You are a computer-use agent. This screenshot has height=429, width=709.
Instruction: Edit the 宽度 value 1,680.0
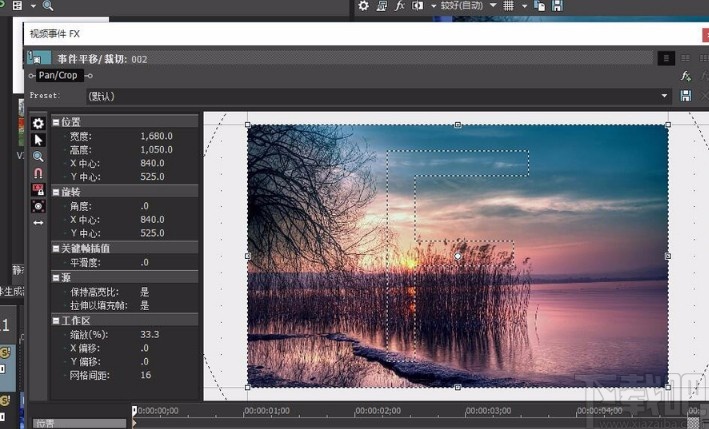click(156, 136)
